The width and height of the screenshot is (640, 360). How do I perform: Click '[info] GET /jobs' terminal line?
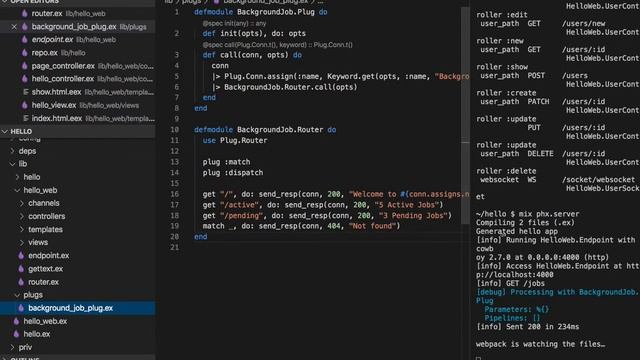(x=510, y=283)
